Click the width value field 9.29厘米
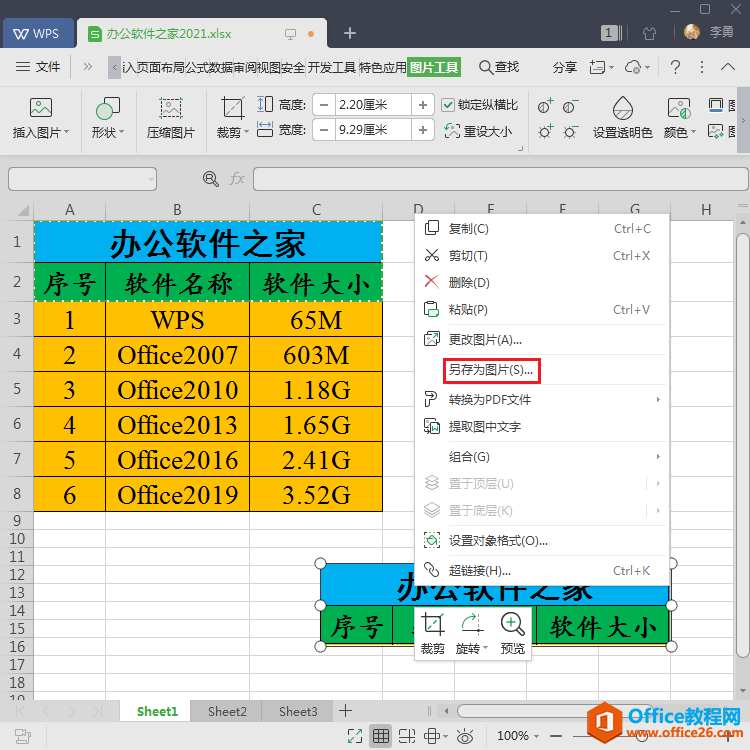Screen dimensions: 750x750 pyautogui.click(x=373, y=130)
